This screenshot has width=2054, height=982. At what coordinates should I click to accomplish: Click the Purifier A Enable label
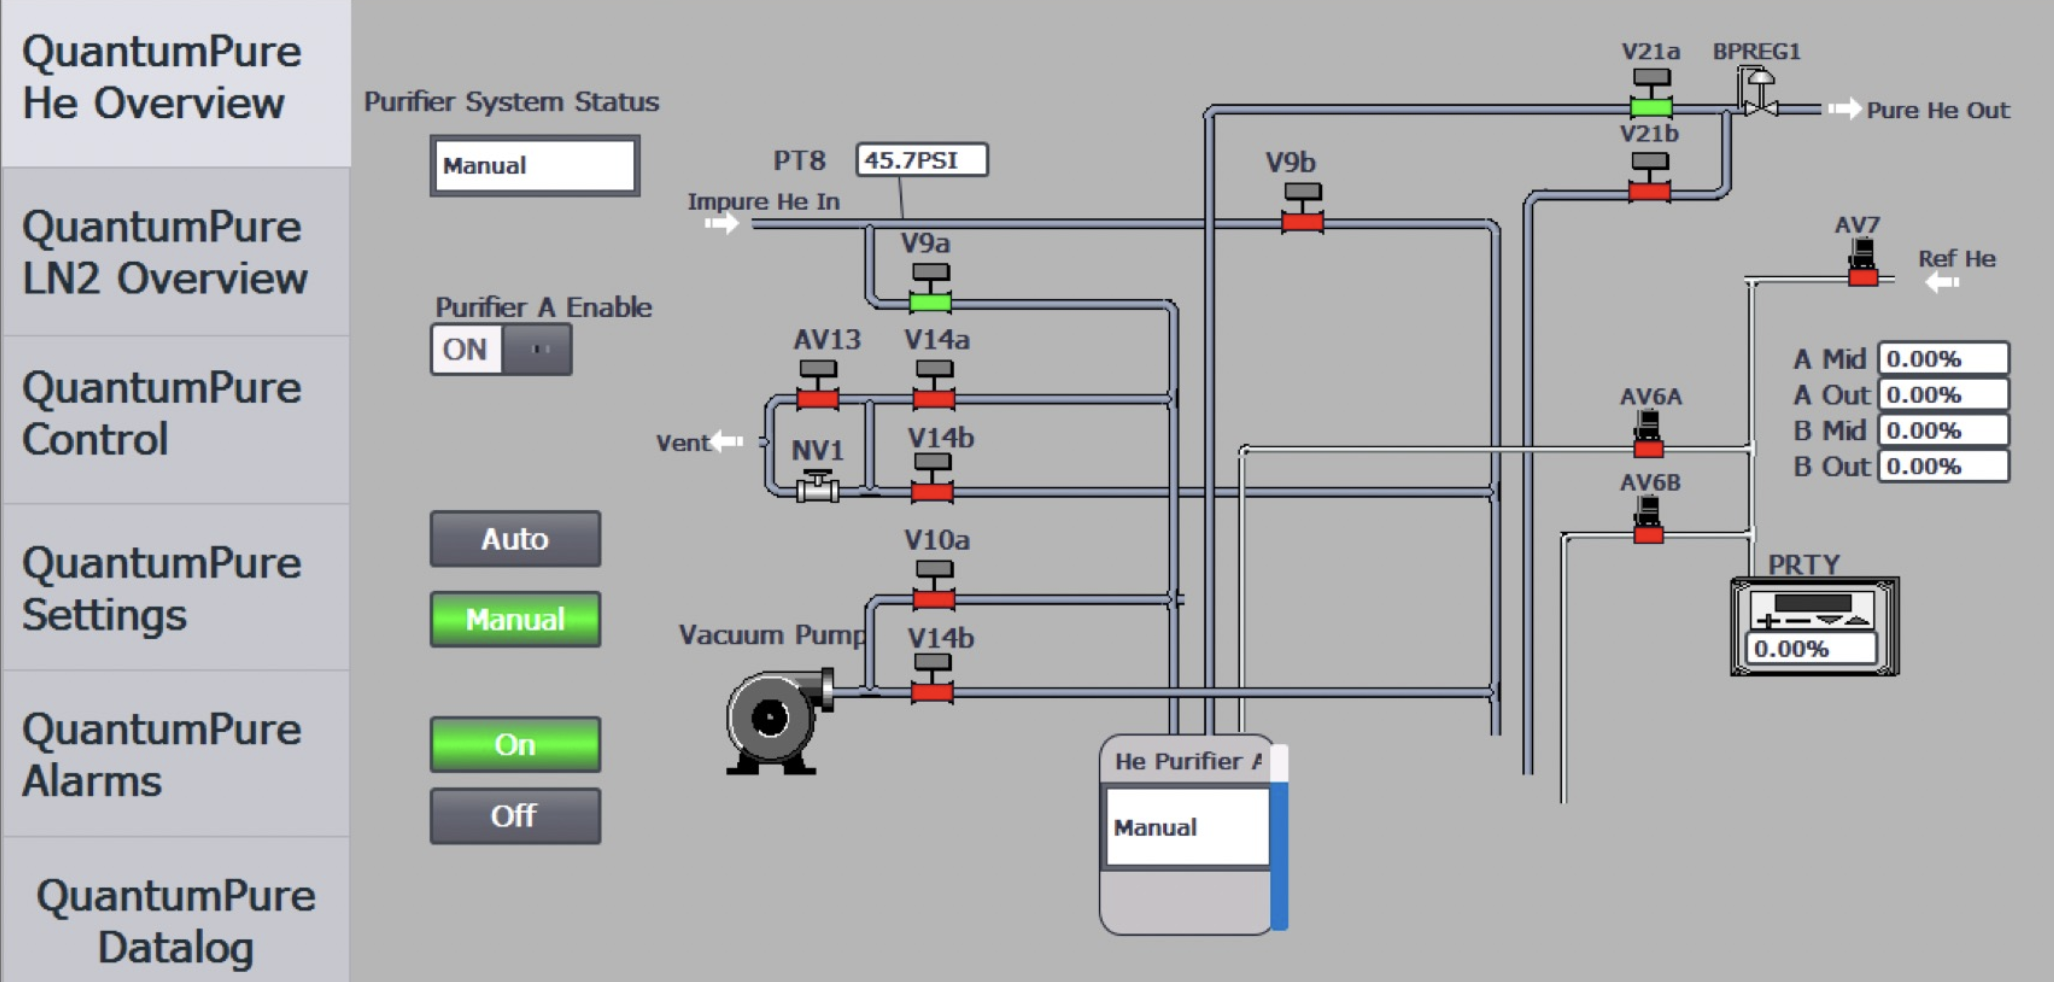click(543, 307)
